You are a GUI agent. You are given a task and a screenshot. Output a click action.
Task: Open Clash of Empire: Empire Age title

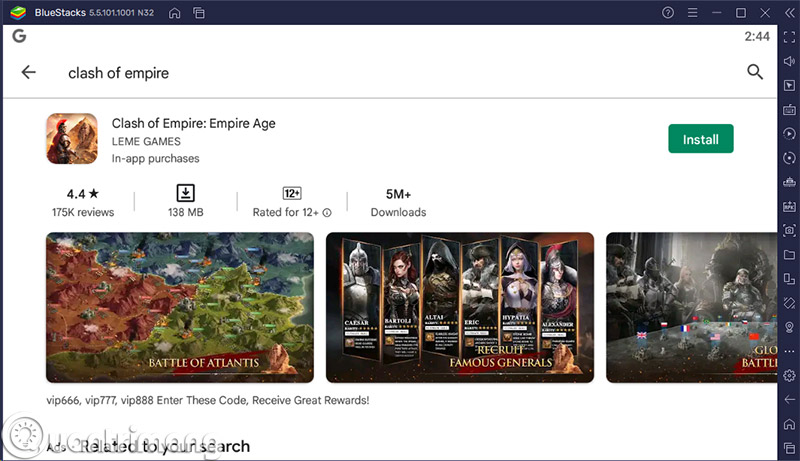click(x=193, y=123)
